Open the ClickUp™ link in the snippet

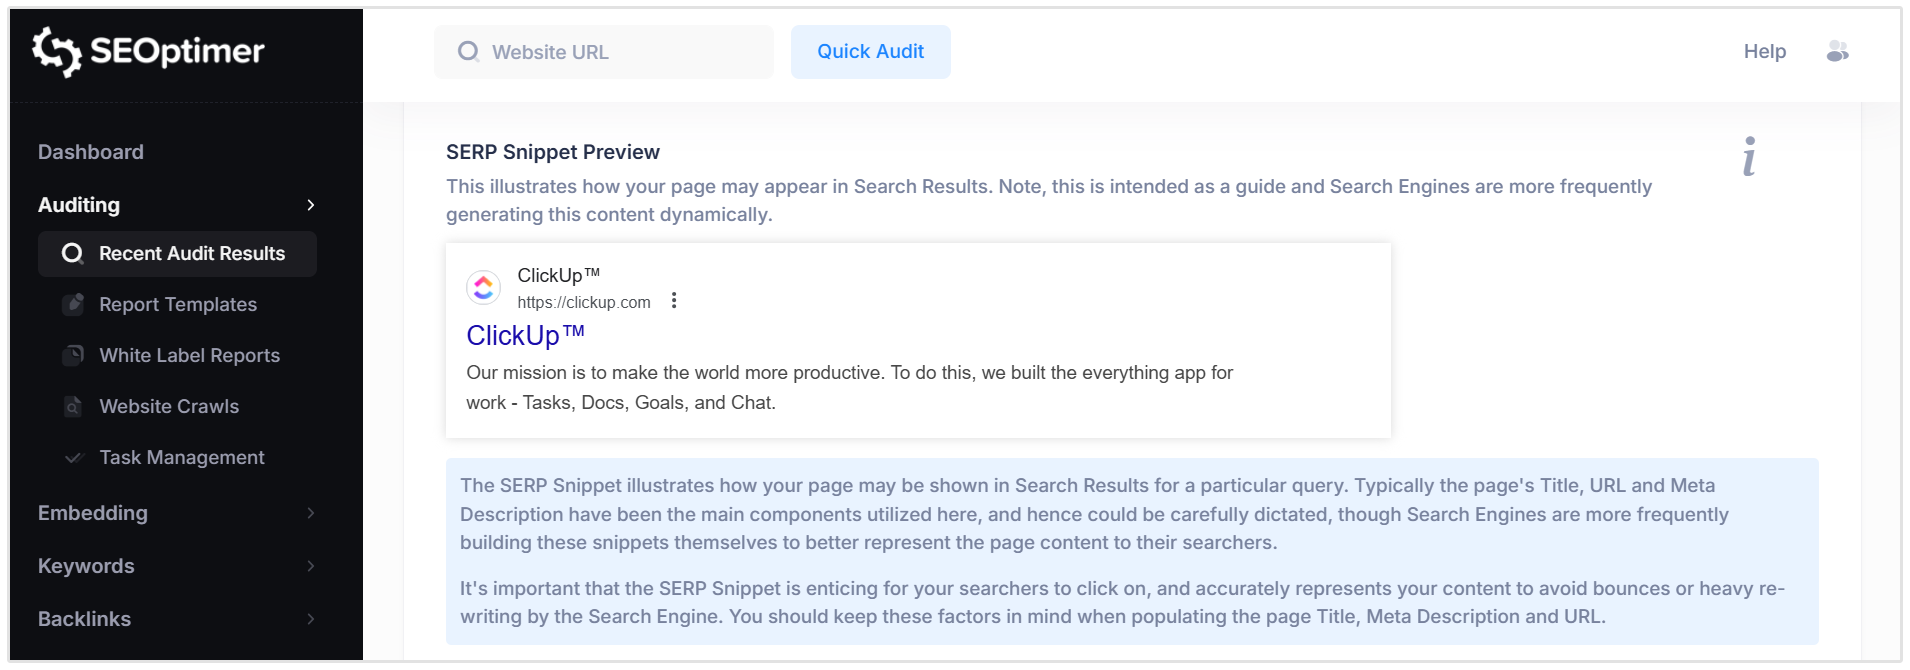point(525,335)
